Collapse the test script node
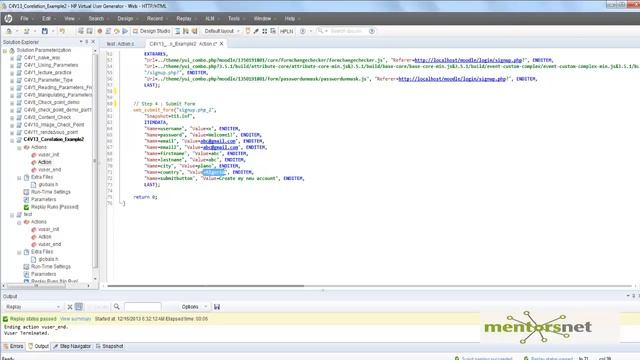 point(12,215)
